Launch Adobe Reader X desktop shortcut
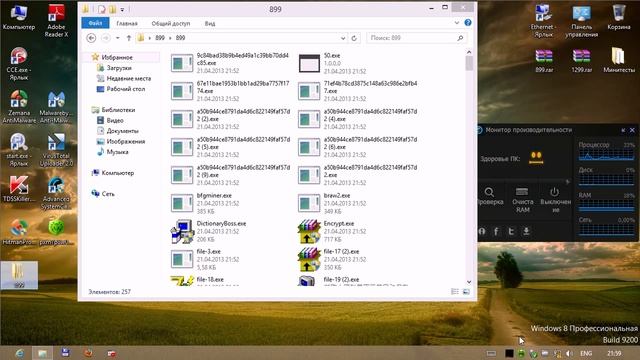640x360 pixels. pos(56,21)
